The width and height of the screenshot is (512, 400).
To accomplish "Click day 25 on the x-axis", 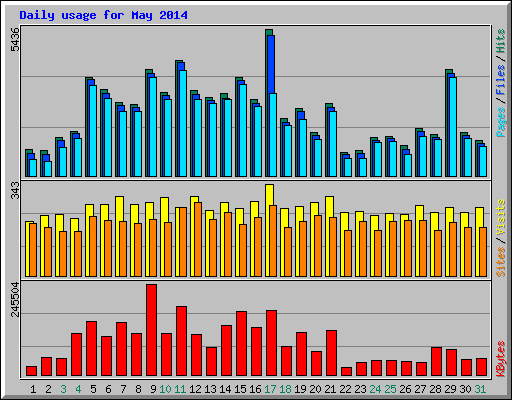I will click(390, 389).
